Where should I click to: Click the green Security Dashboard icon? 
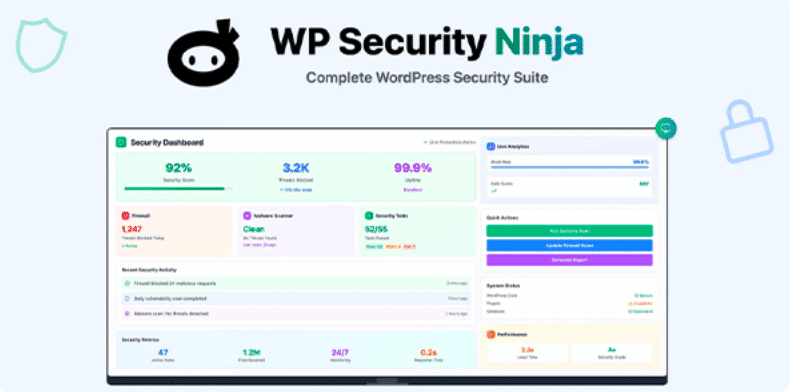pyautogui.click(x=121, y=143)
